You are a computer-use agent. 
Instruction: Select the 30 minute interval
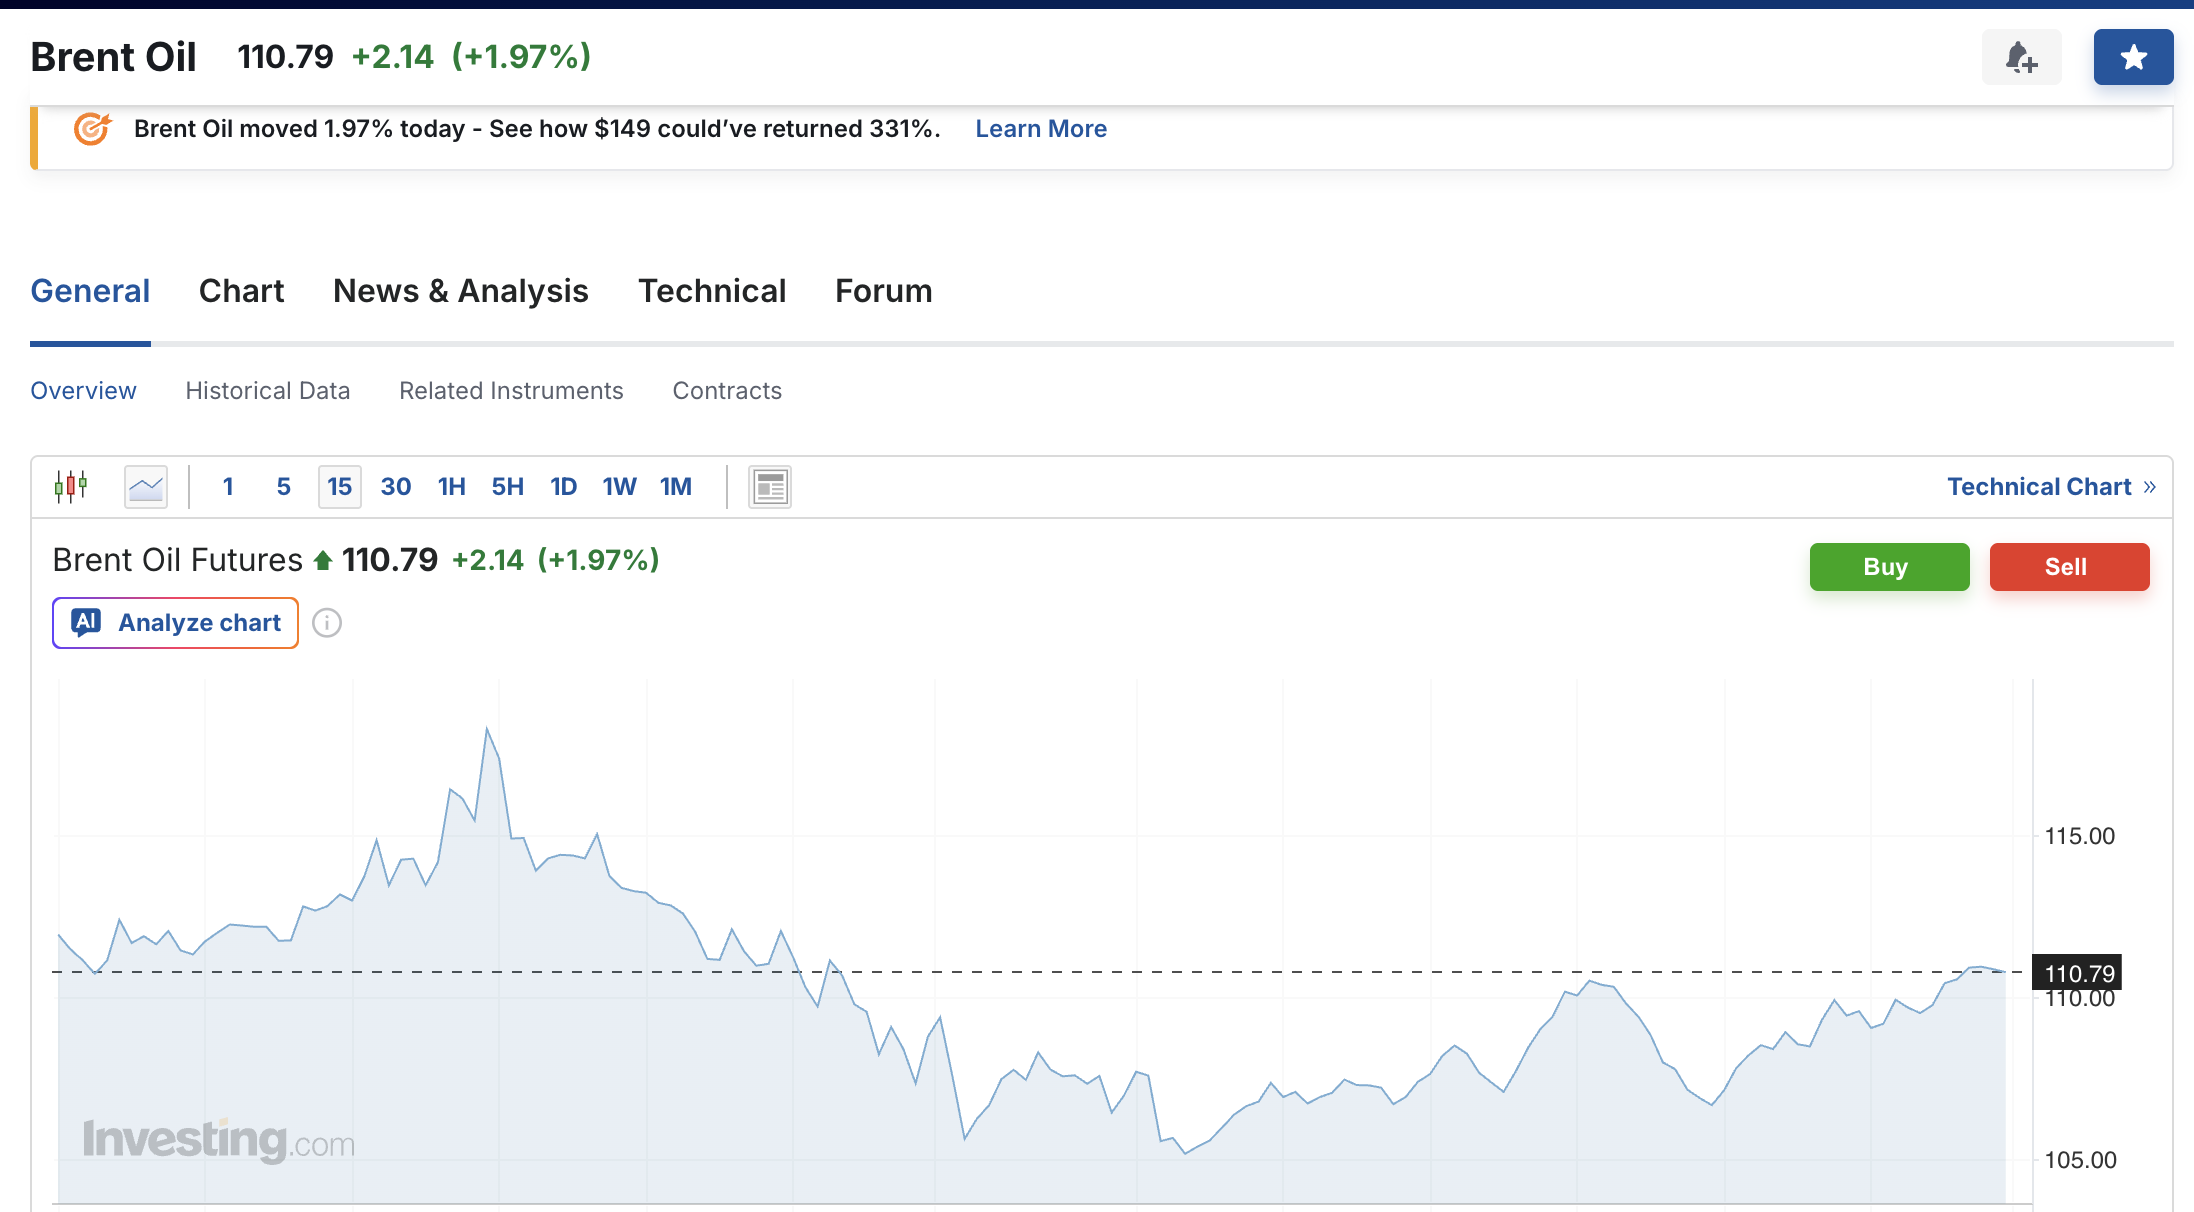[x=395, y=486]
